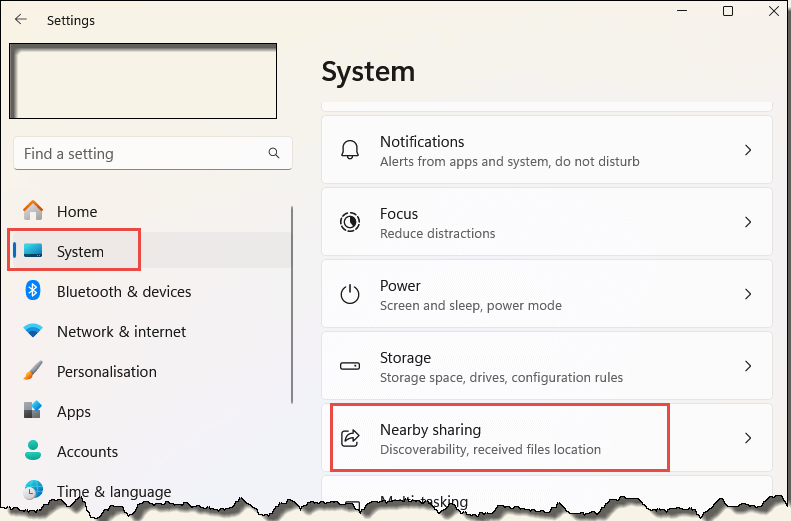Click the Network wifi icon
791x521 pixels.
33,331
